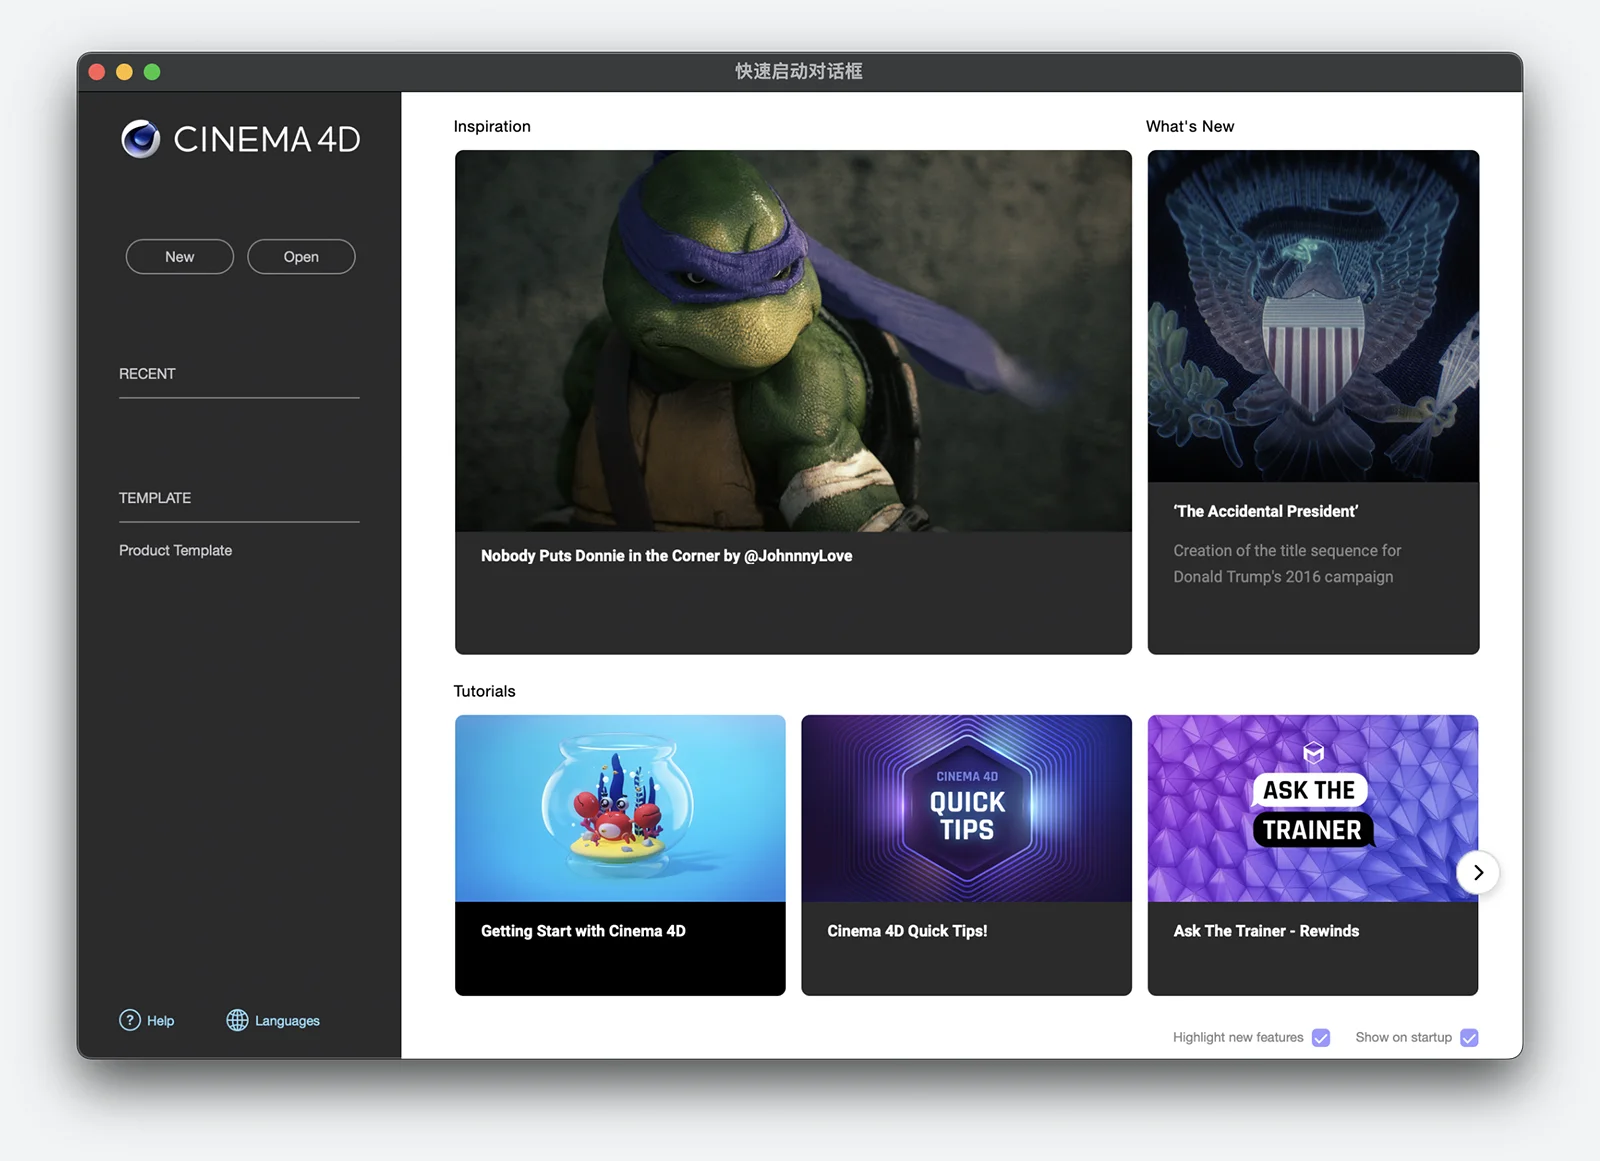Open the Product Template entry

pyautogui.click(x=176, y=550)
